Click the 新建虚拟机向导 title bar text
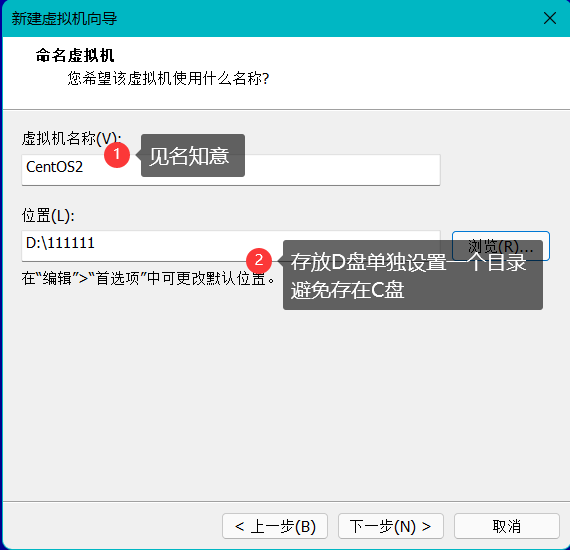The image size is (570, 550). point(64,19)
